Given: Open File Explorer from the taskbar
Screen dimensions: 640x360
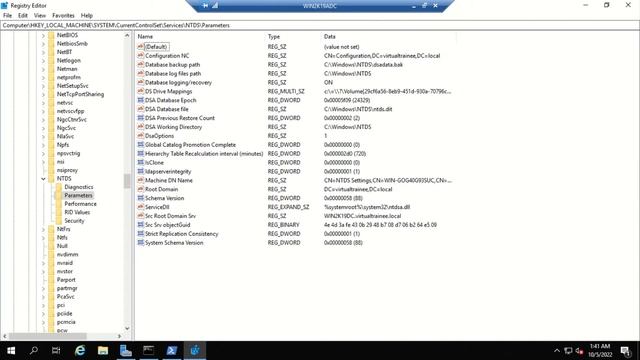Looking at the screenshot, I should (103, 351).
